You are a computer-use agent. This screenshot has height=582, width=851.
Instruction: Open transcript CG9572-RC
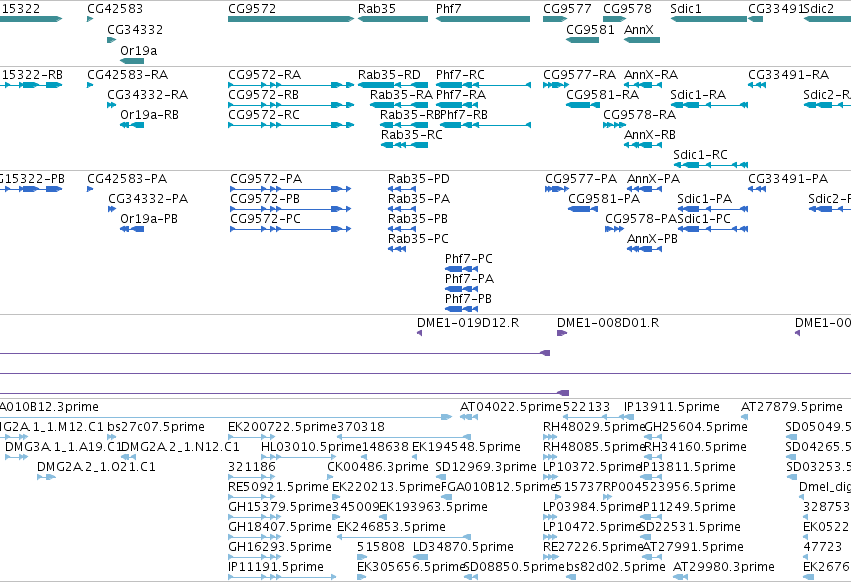pyautogui.click(x=264, y=115)
